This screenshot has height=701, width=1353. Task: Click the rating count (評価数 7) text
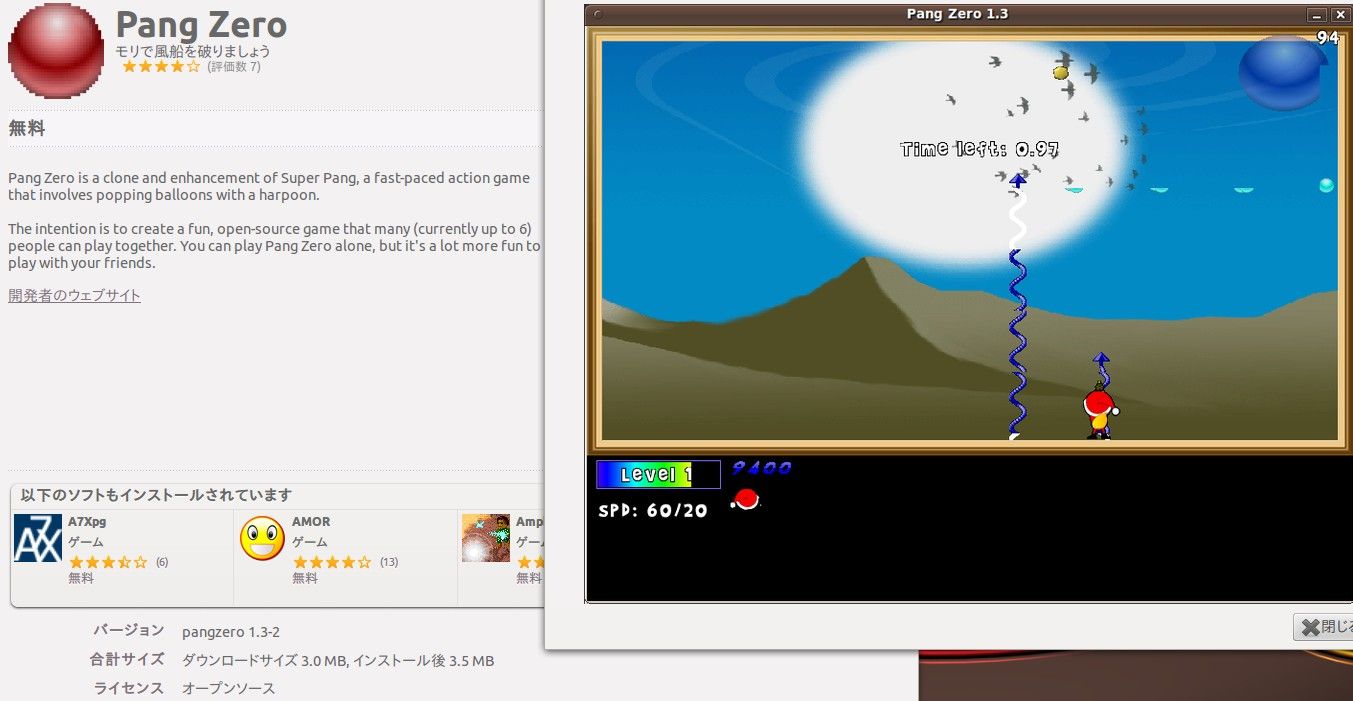234,67
